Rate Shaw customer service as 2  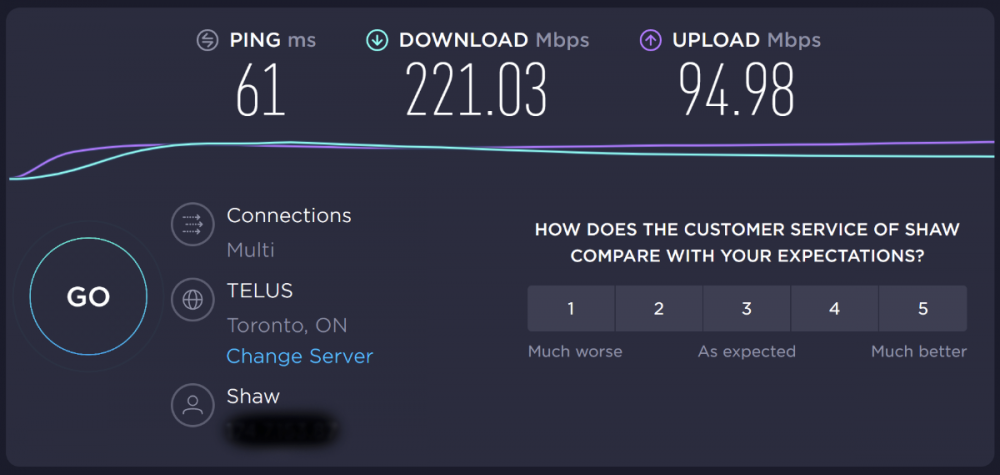click(659, 308)
